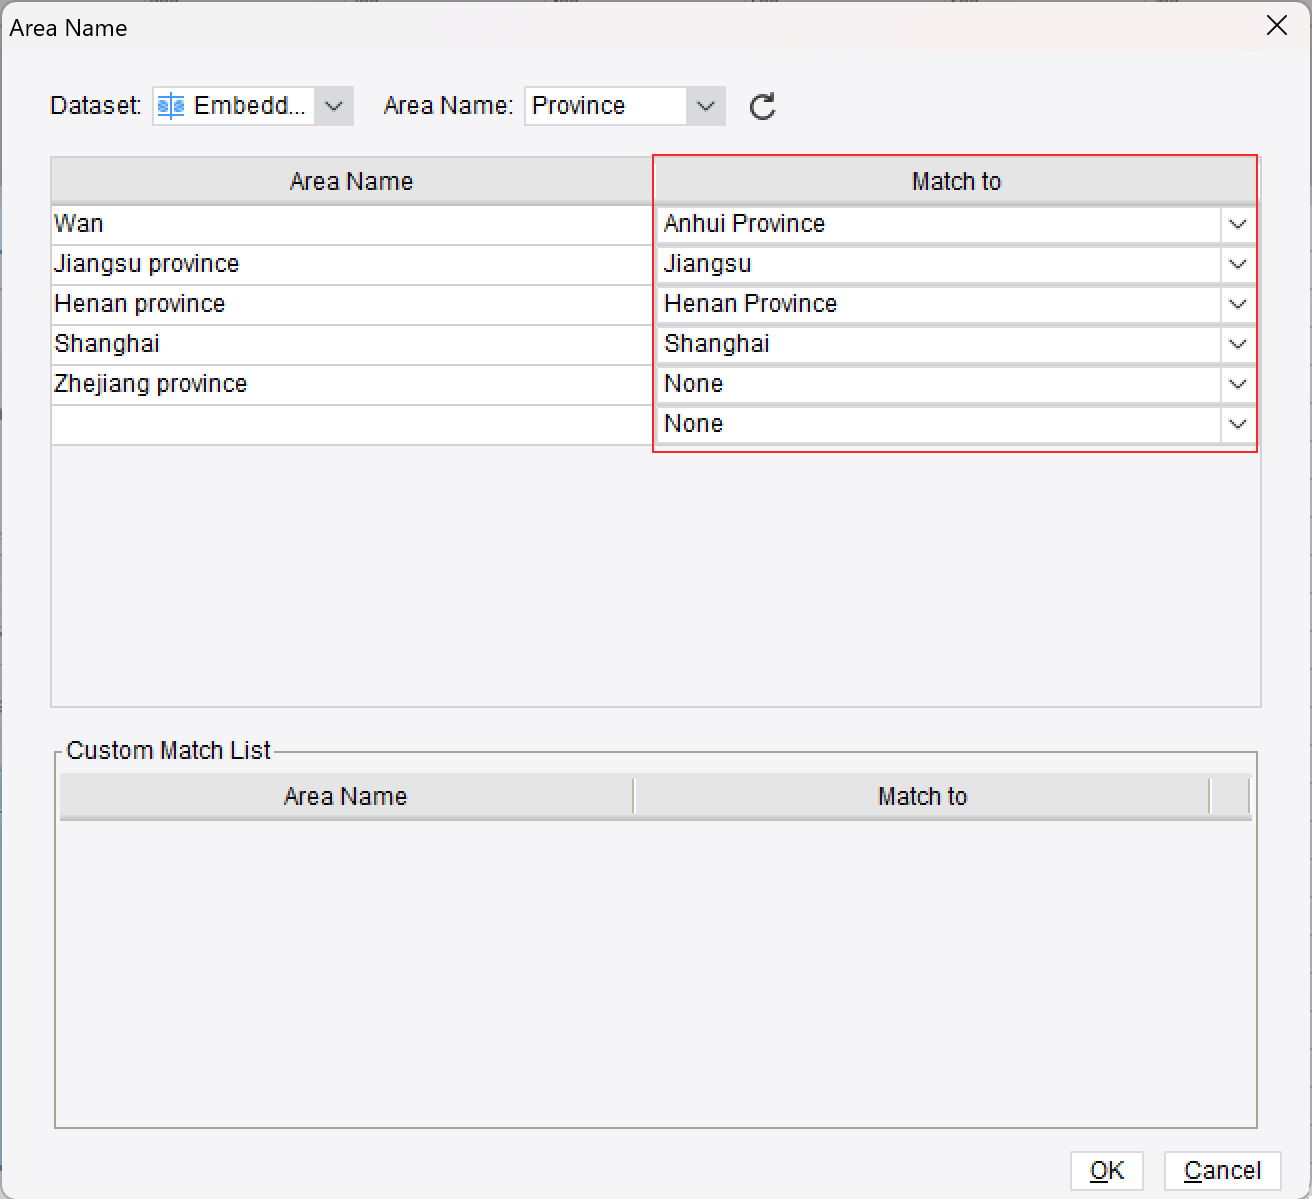Select the Zhejiang province row
Image resolution: width=1312 pixels, height=1199 pixels.
click(x=350, y=384)
